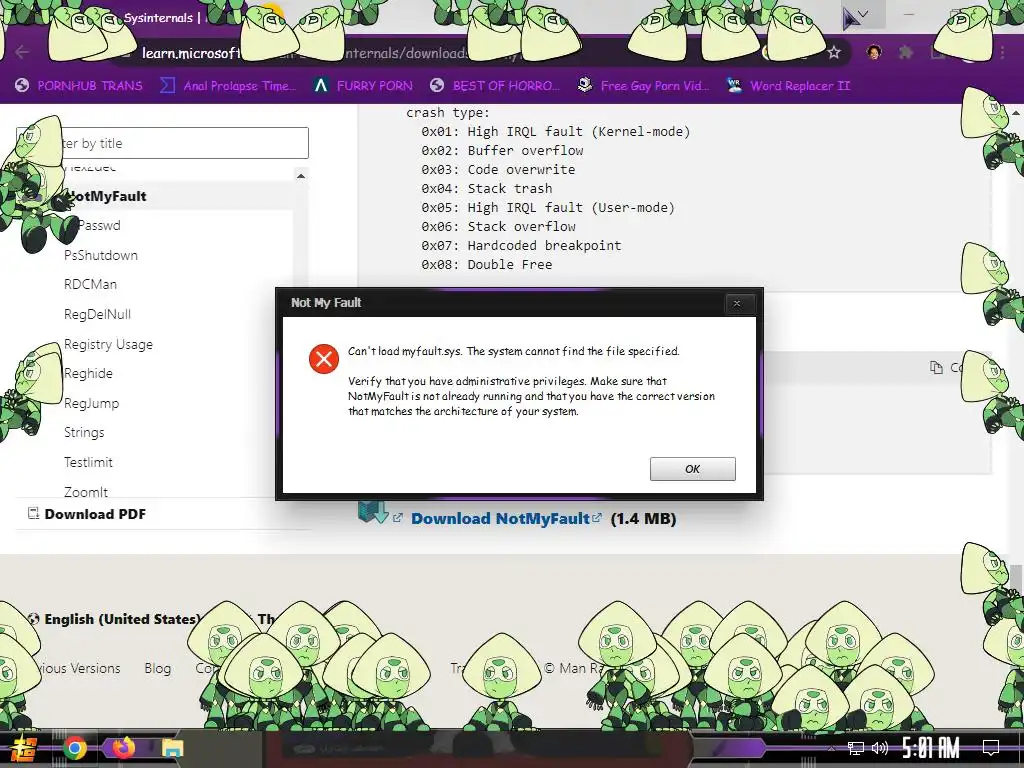
Task: Click Download PDF
Action: 87,514
